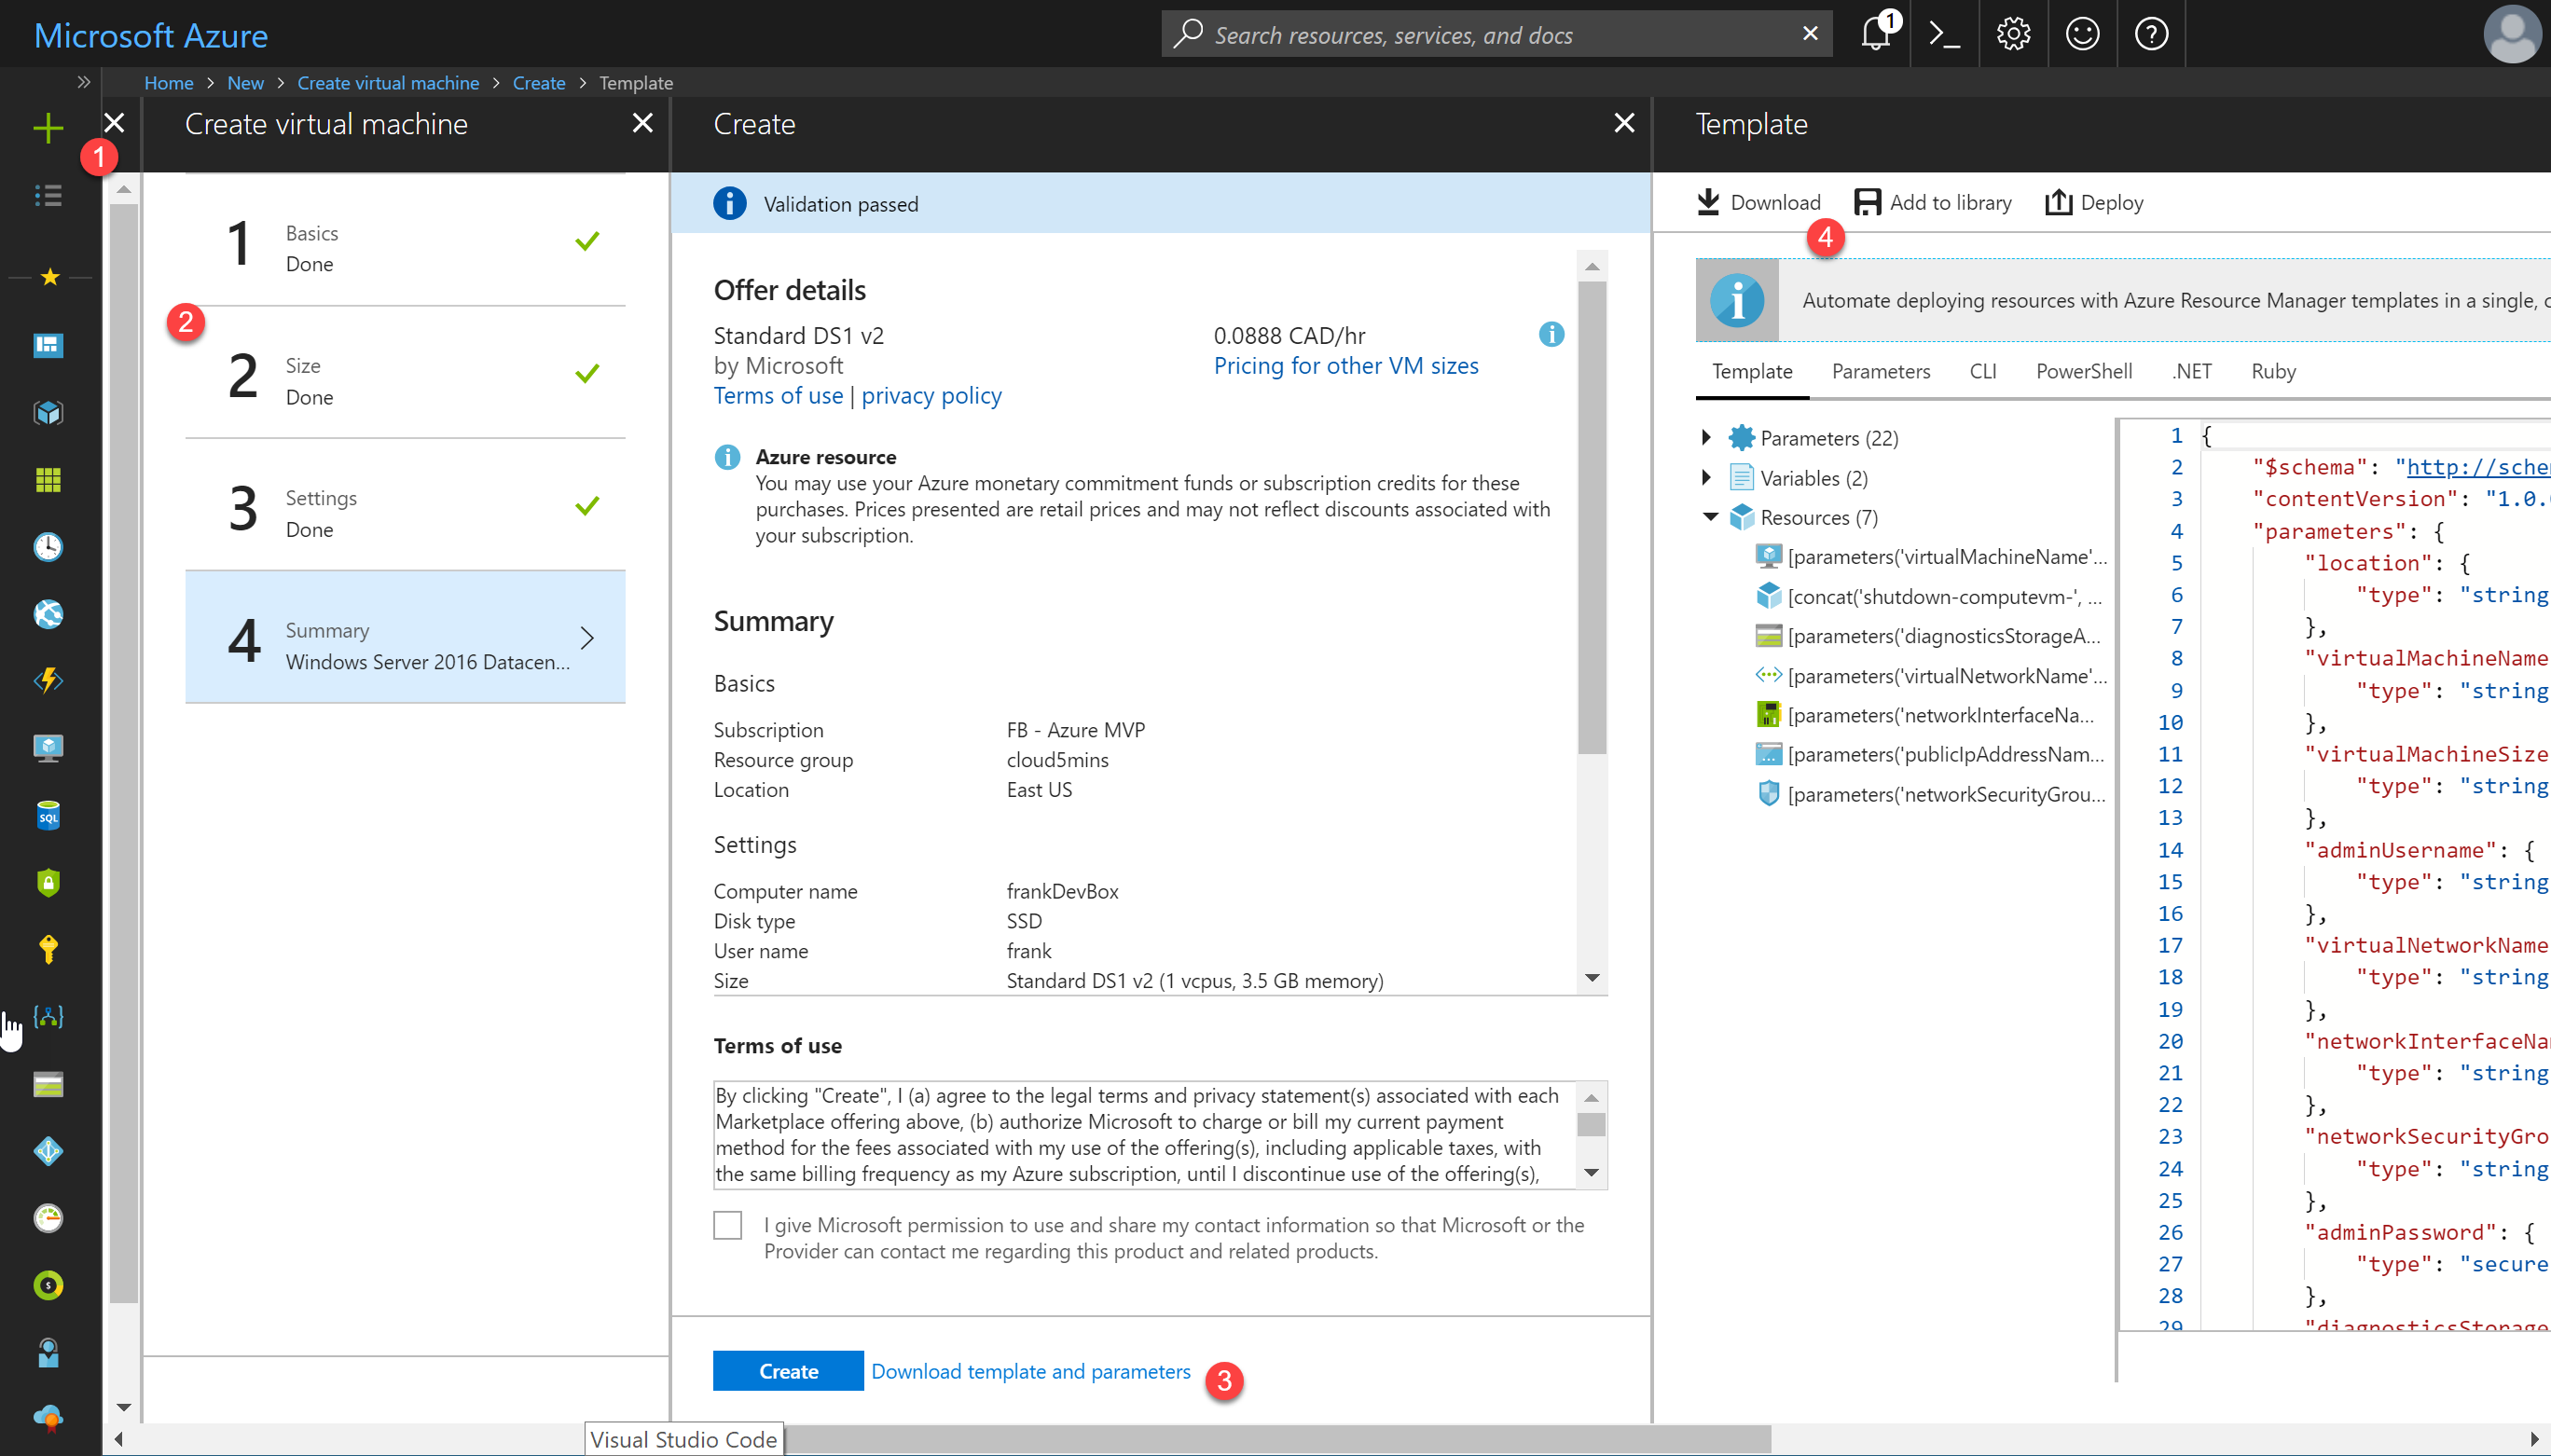Go to Home breadcrumb
The image size is (2551, 1456).
point(169,82)
